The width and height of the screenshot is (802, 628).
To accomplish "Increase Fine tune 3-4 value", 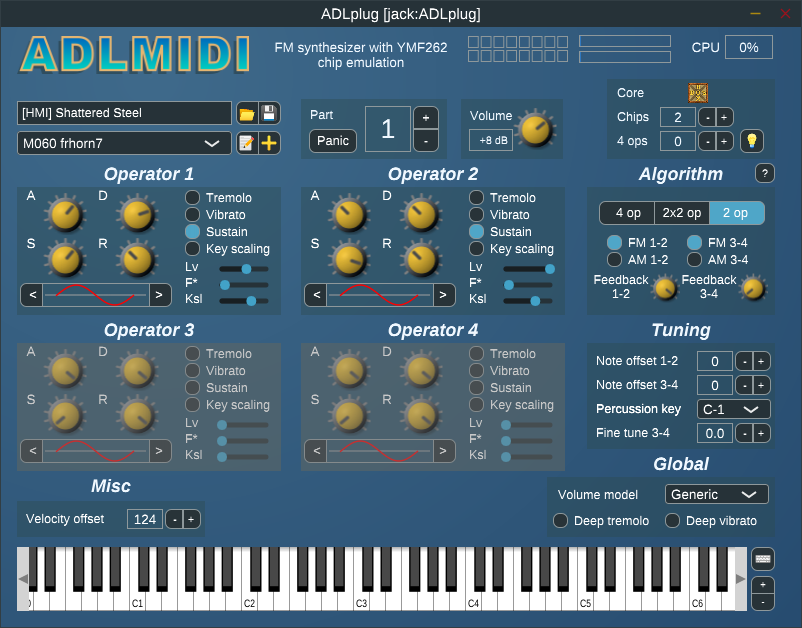I will point(761,434).
